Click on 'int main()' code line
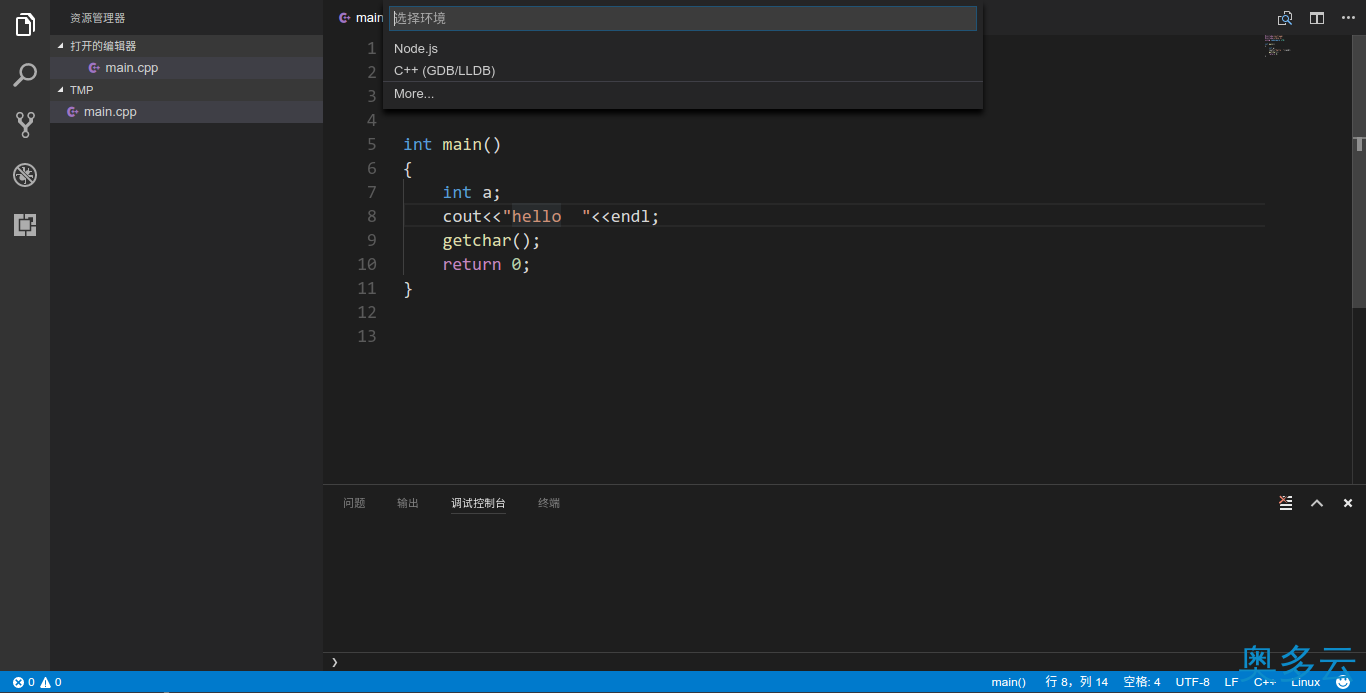Image resolution: width=1366 pixels, height=693 pixels. pyautogui.click(x=452, y=144)
